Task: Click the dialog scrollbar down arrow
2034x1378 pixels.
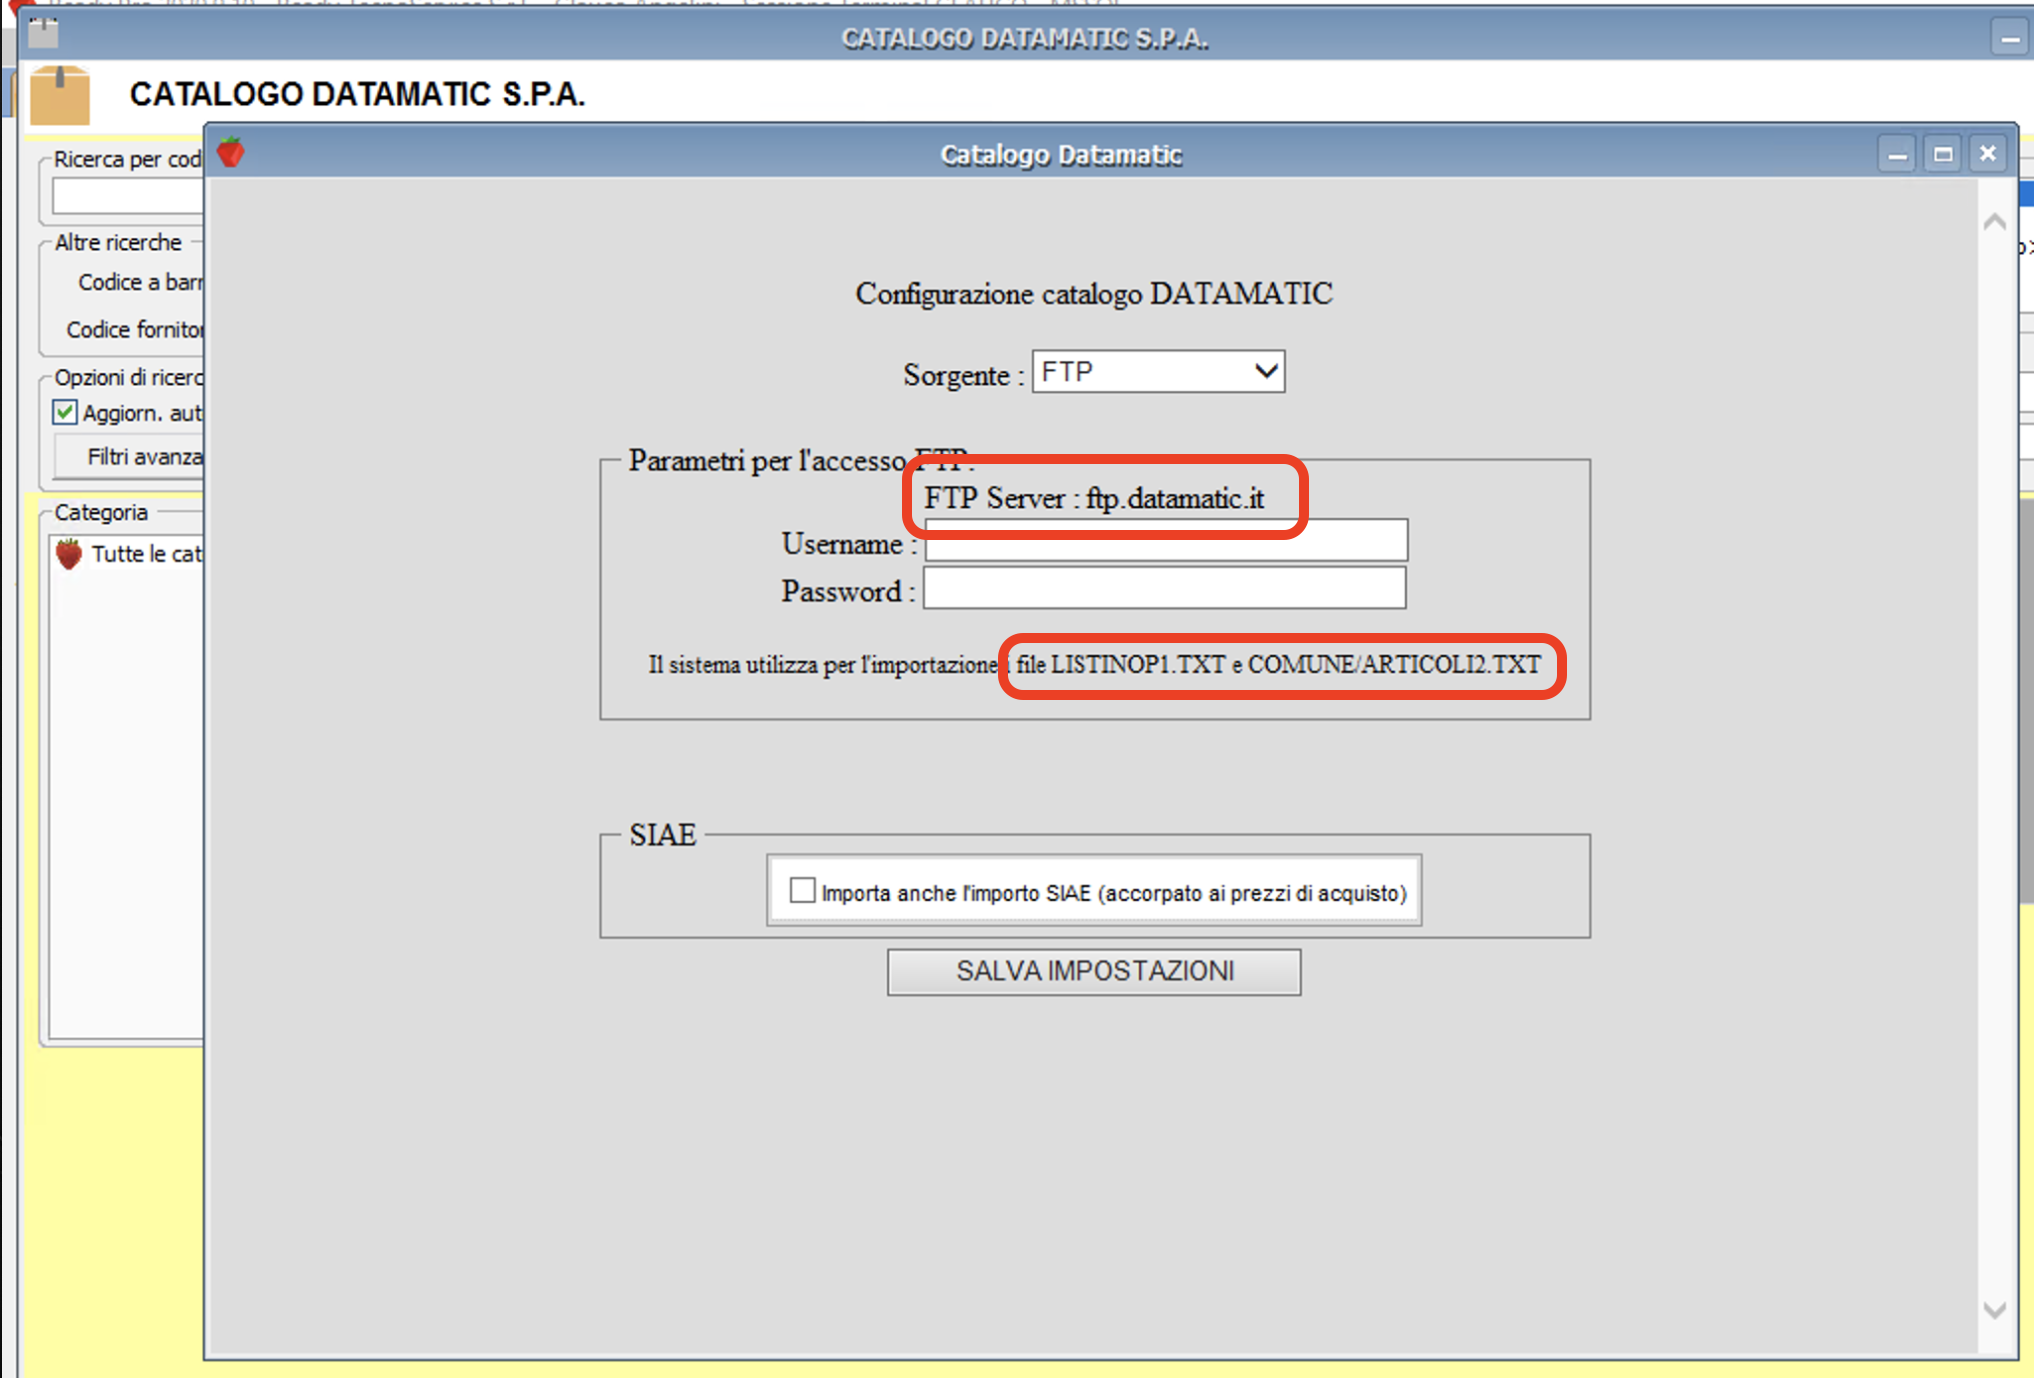Action: tap(1995, 1310)
